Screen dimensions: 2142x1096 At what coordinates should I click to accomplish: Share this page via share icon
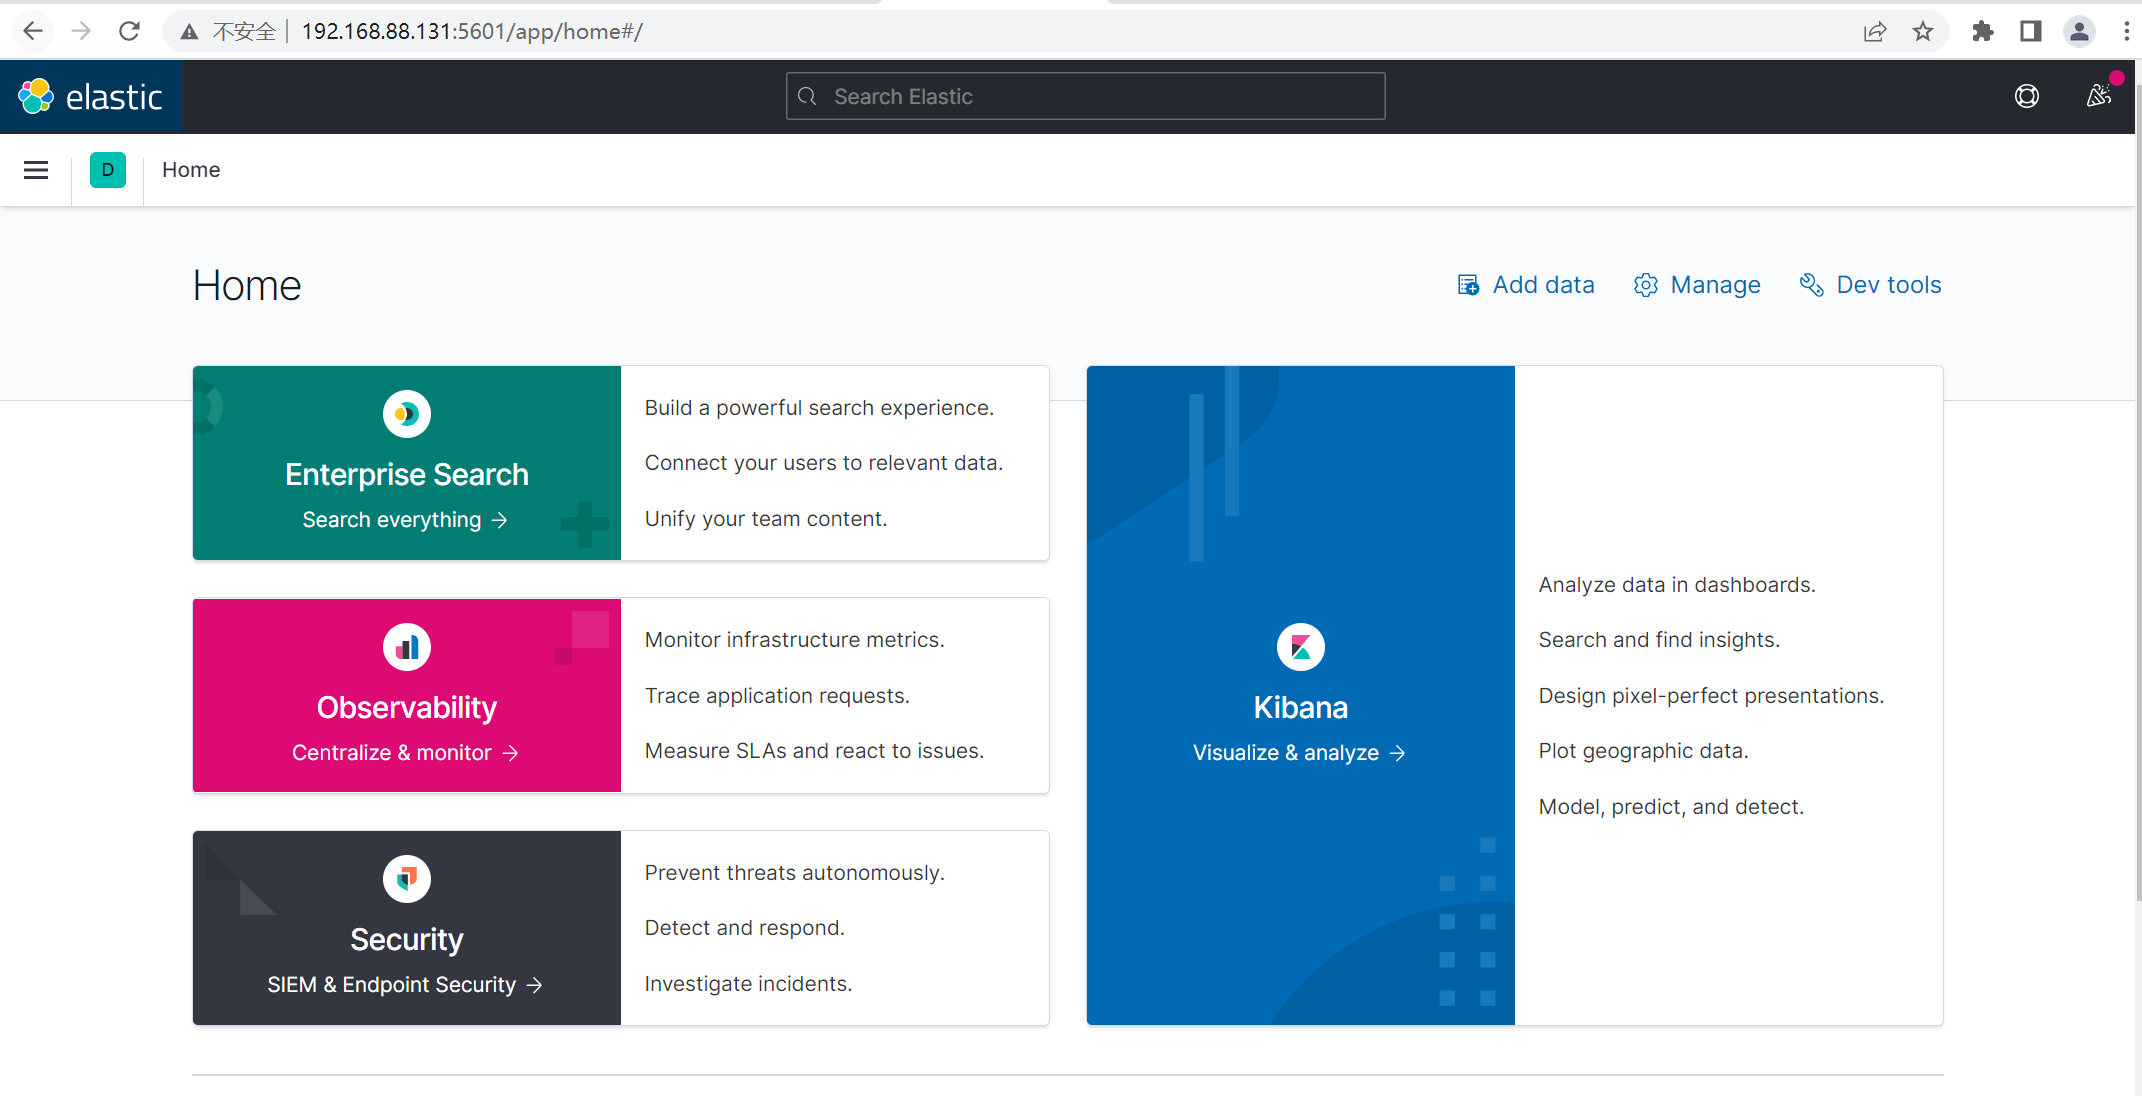point(1875,31)
